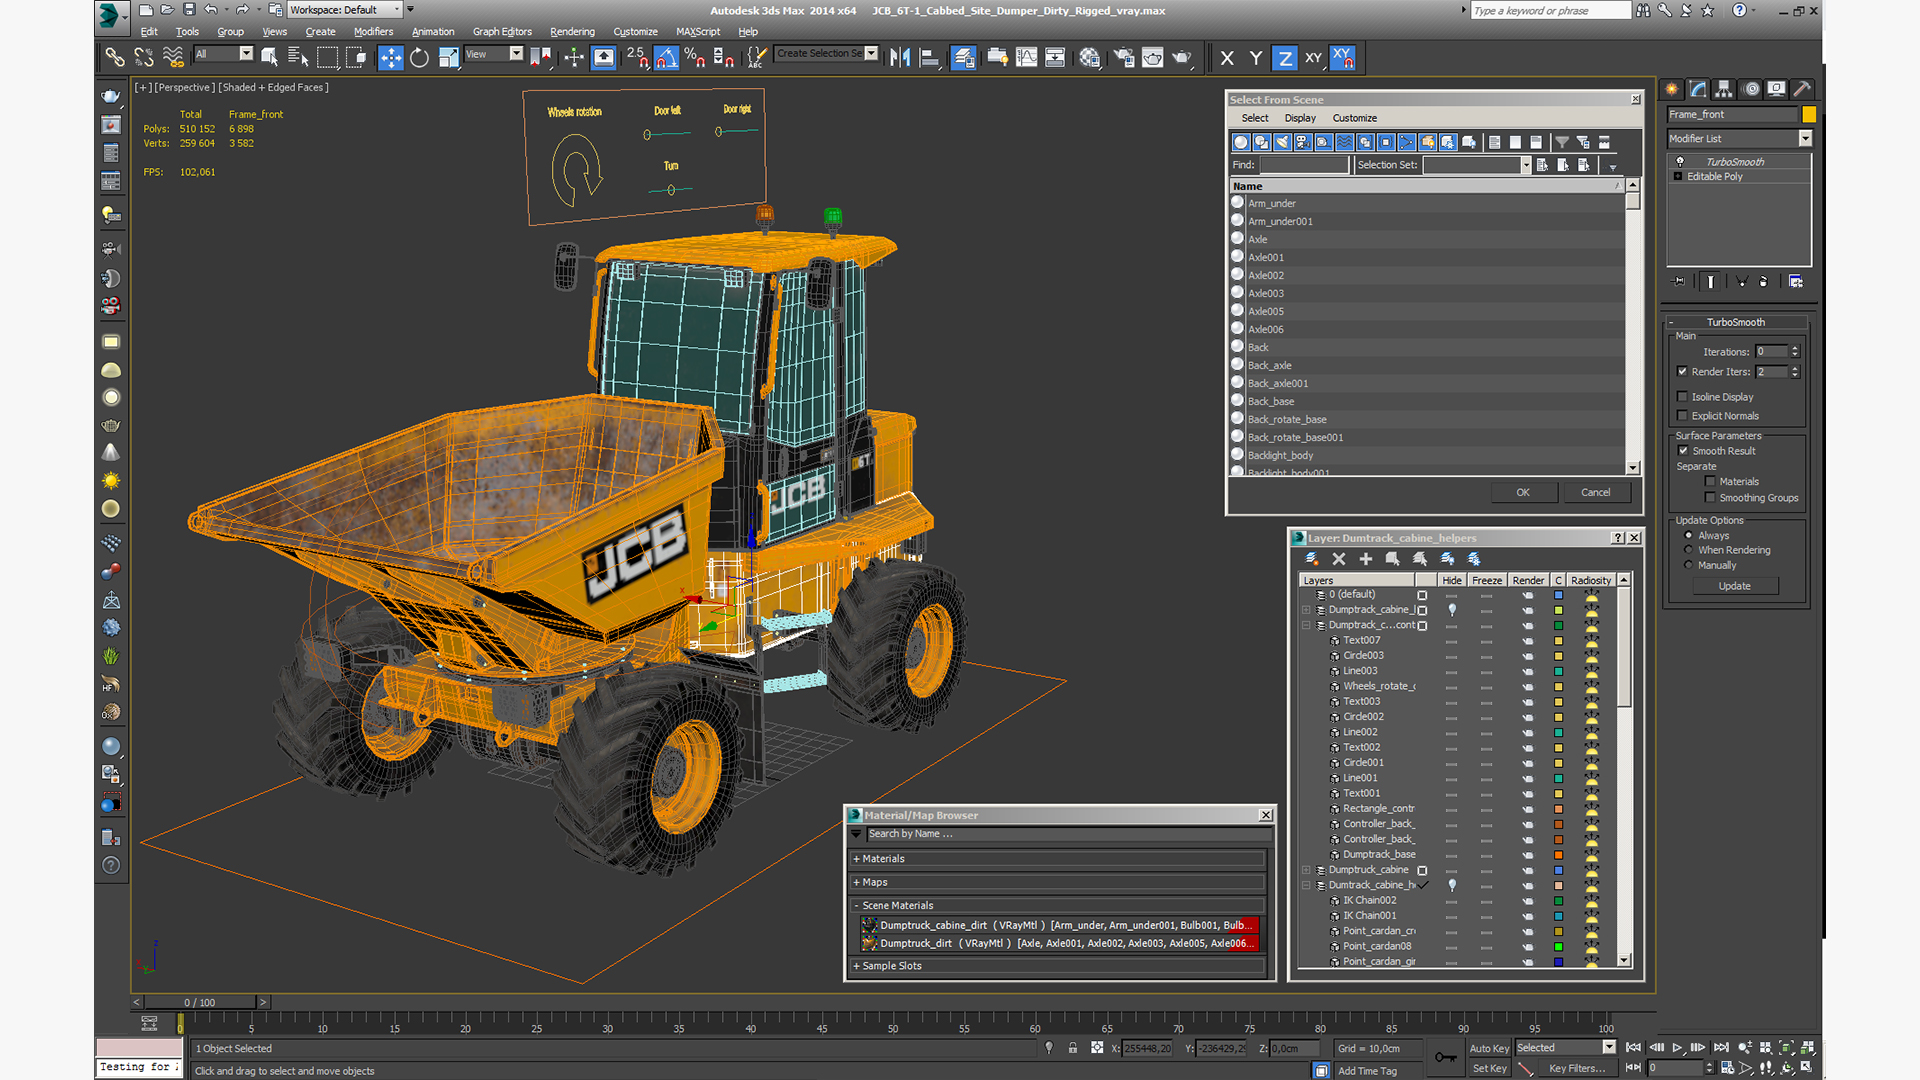1920x1080 pixels.
Task: Click the Select and Link chain icon
Action: pos(115,58)
